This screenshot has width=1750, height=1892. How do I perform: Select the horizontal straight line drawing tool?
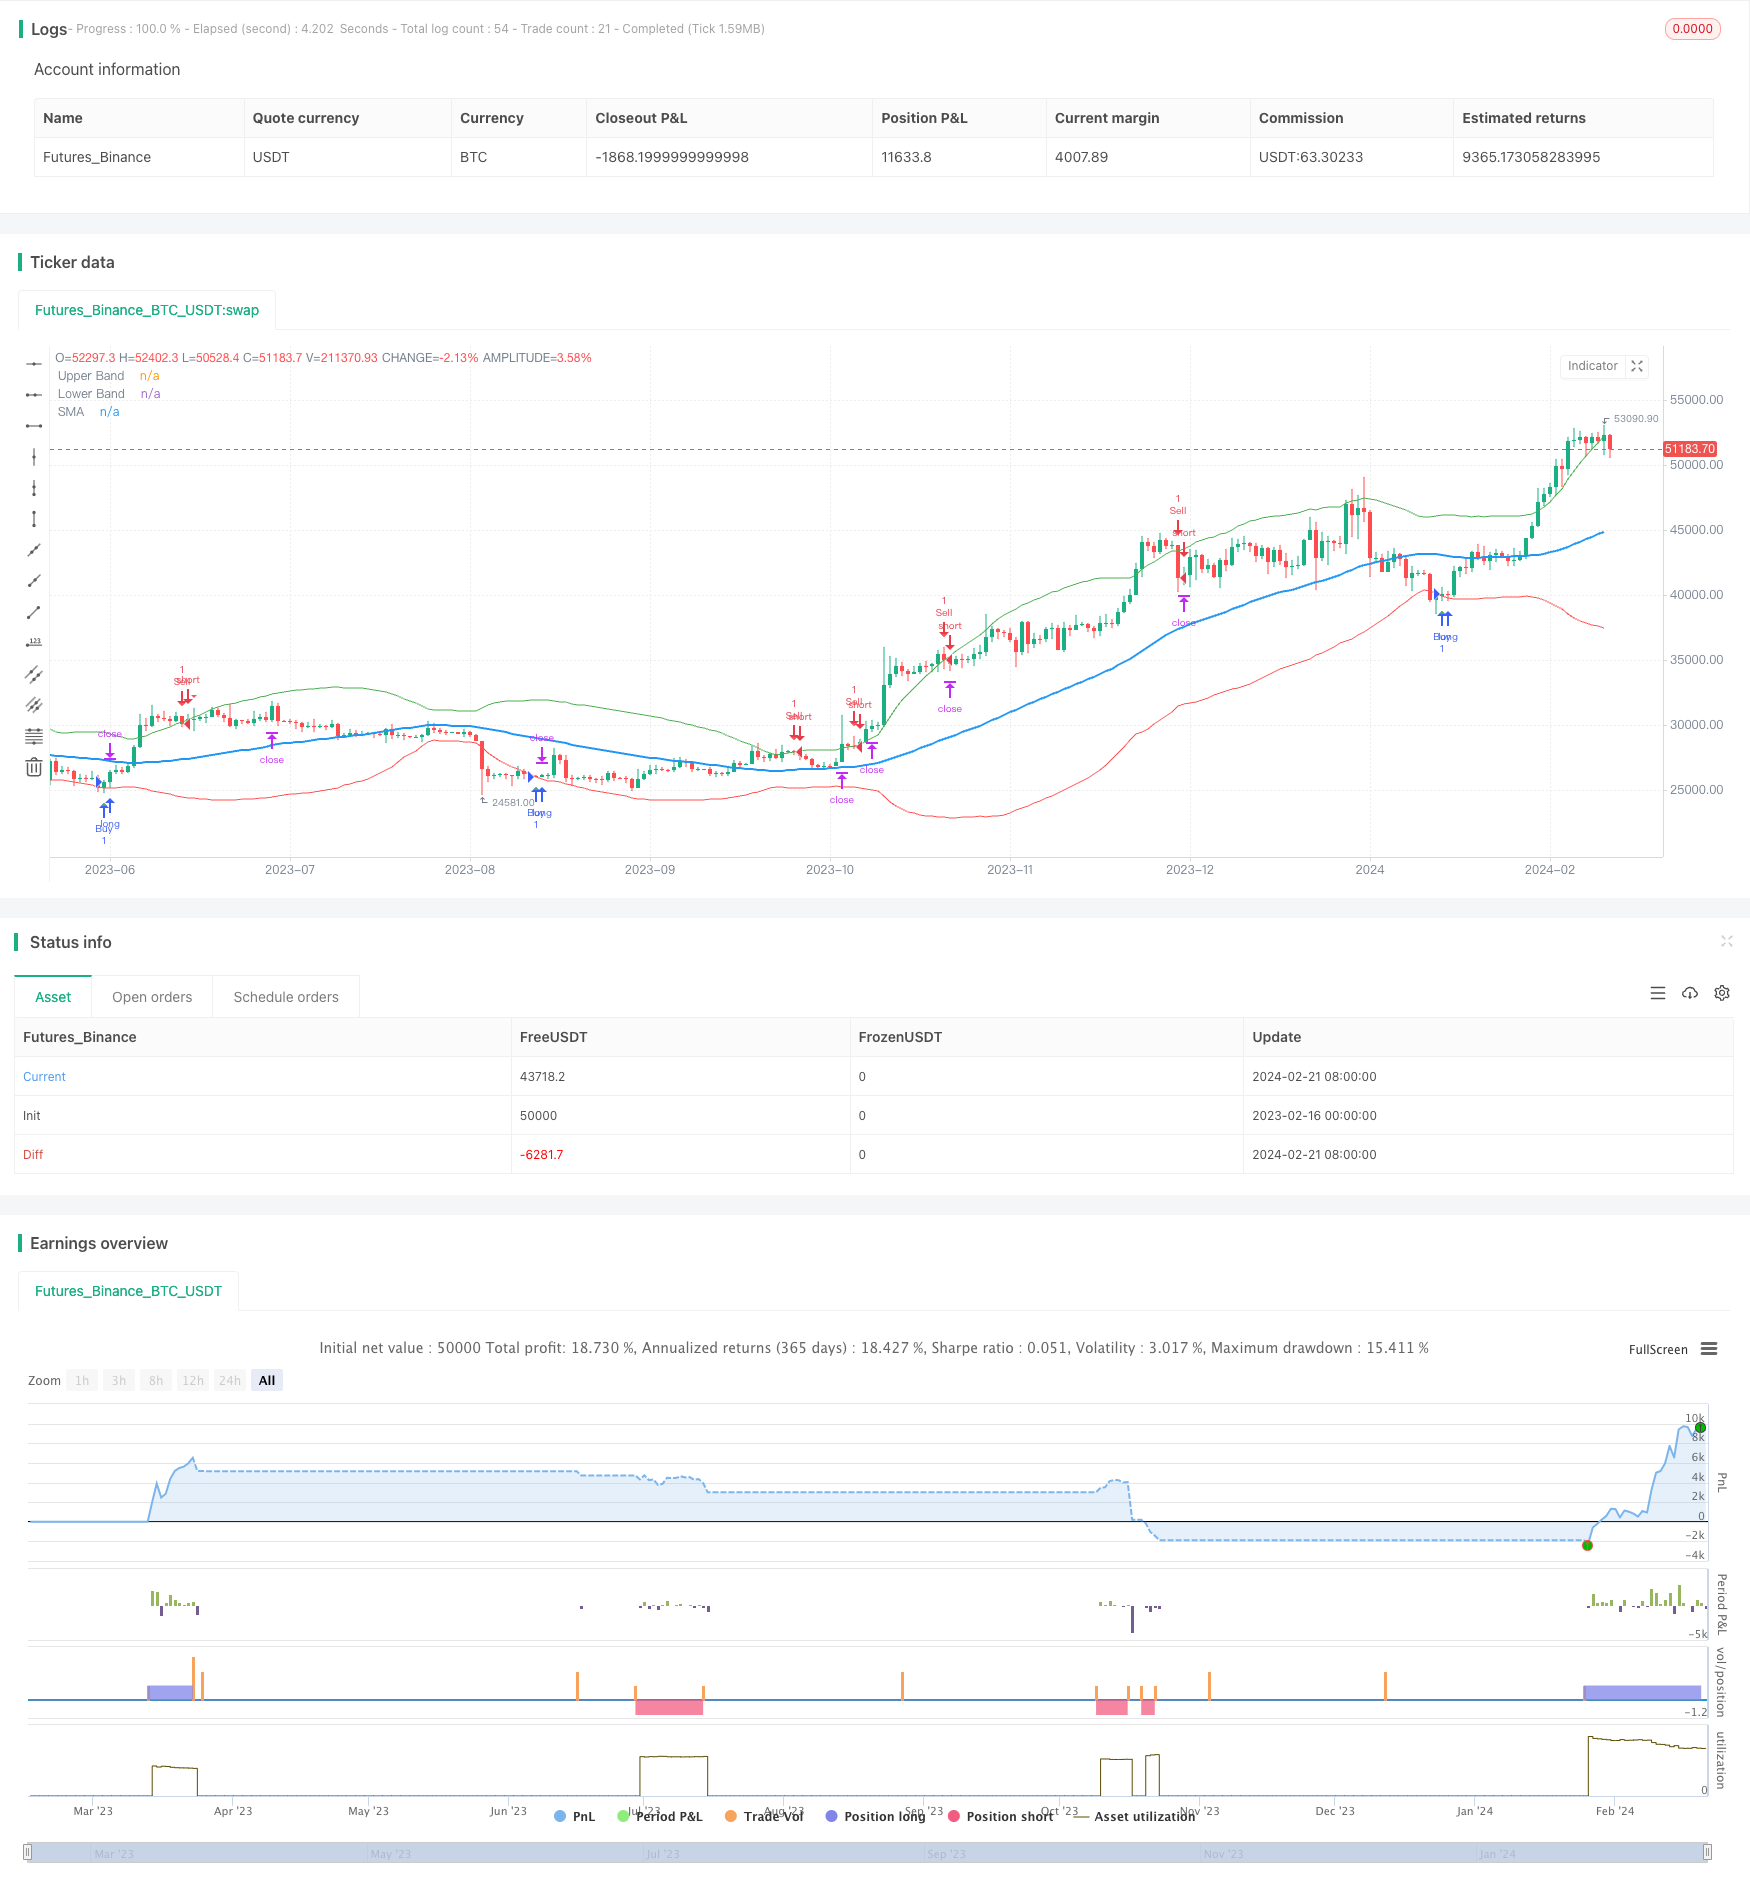[x=34, y=364]
